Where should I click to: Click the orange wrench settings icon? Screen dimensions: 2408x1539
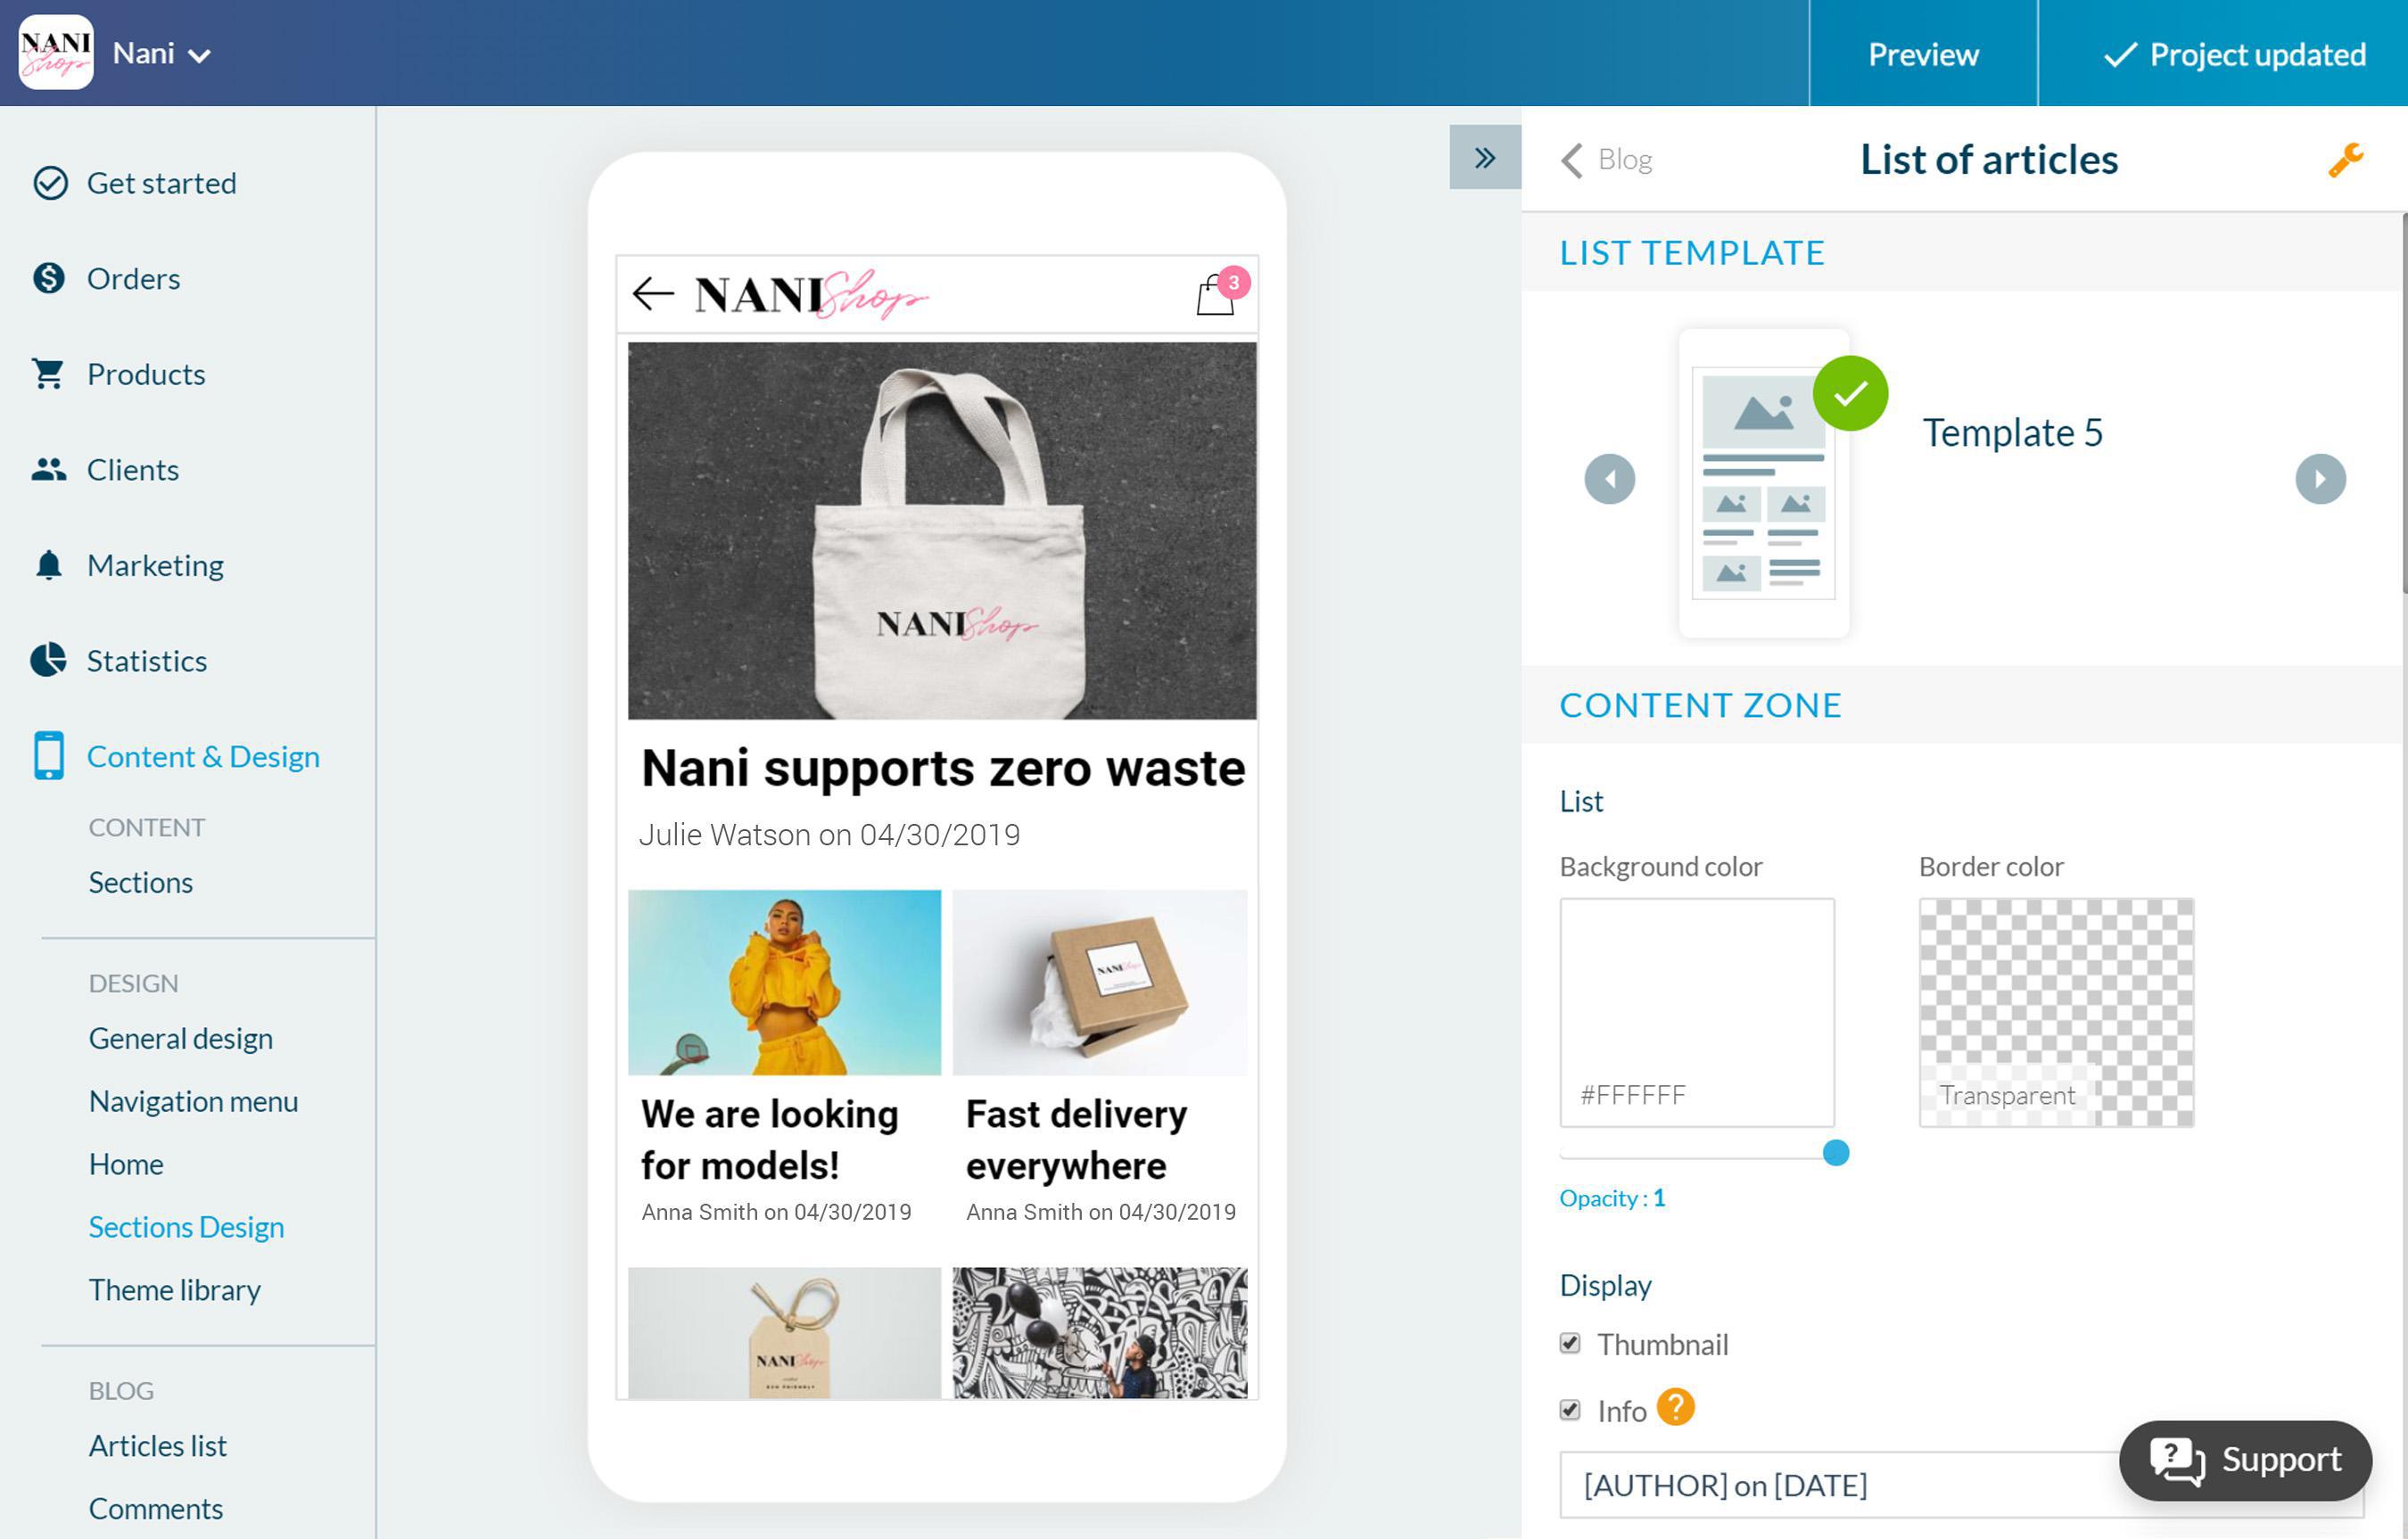coord(2345,160)
